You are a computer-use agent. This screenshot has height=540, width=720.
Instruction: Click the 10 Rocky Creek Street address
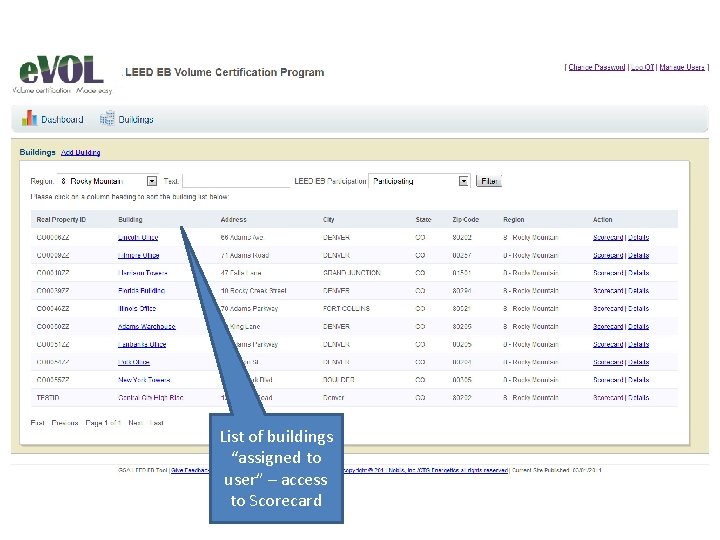coord(253,291)
